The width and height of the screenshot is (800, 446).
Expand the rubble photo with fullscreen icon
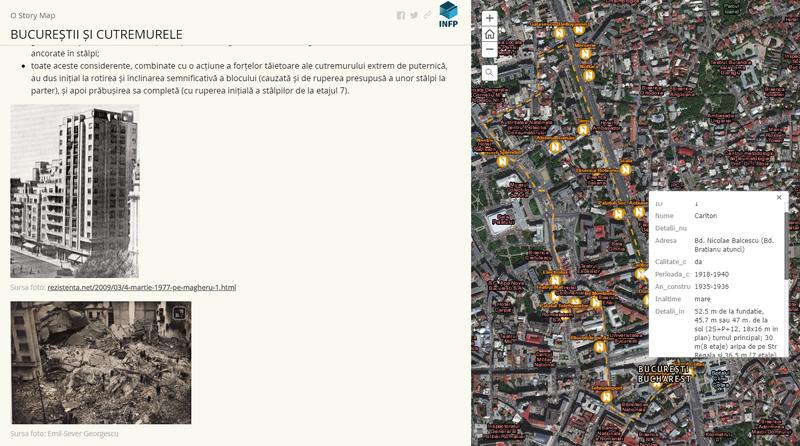[x=179, y=312]
